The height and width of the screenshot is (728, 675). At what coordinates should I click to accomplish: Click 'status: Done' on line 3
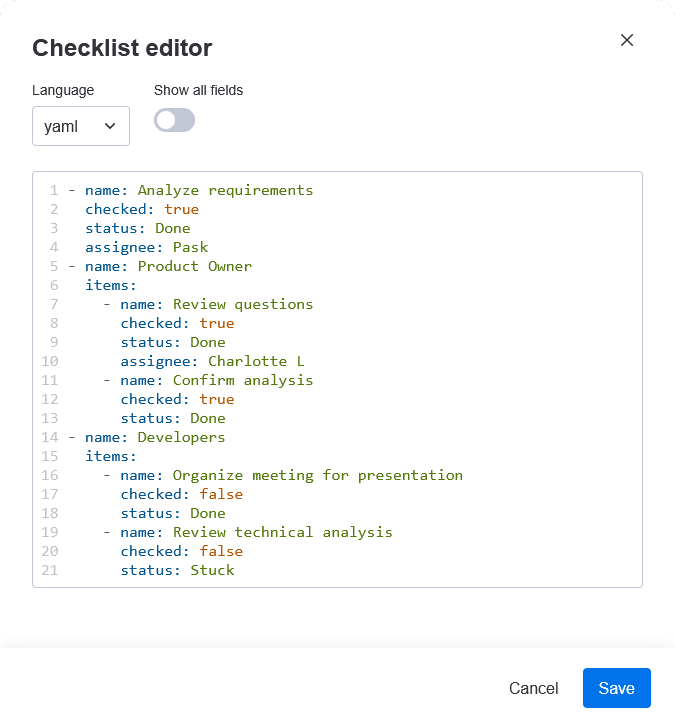pyautogui.click(x=138, y=228)
